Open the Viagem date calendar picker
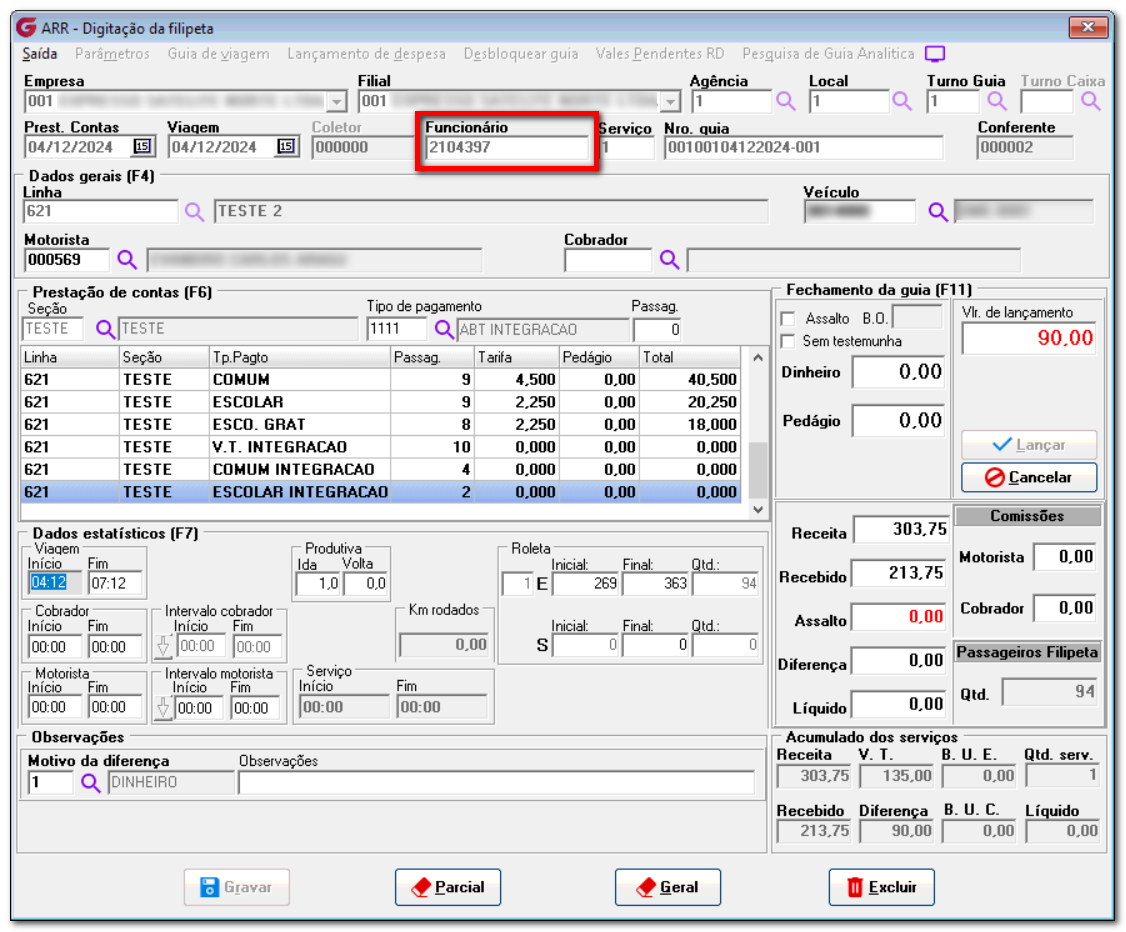Image resolution: width=1126 pixels, height=932 pixels. point(286,146)
